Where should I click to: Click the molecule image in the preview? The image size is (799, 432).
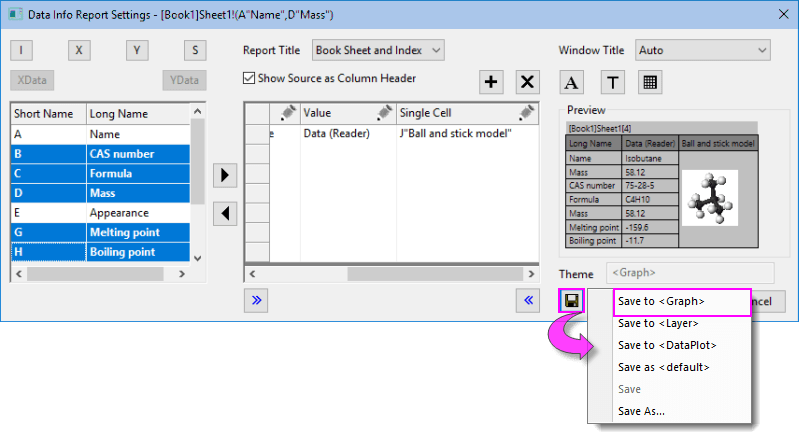(710, 198)
